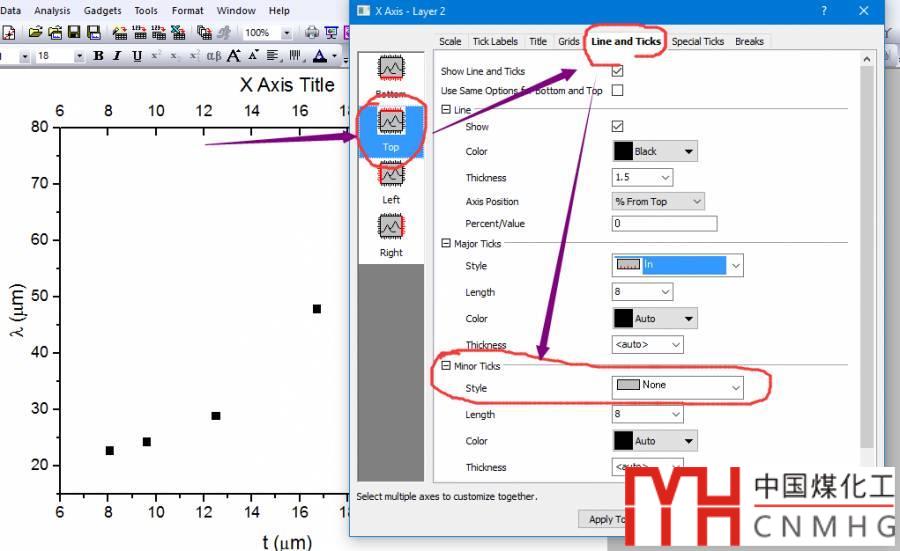Open the Window menu
This screenshot has height=551, width=900.
(236, 10)
